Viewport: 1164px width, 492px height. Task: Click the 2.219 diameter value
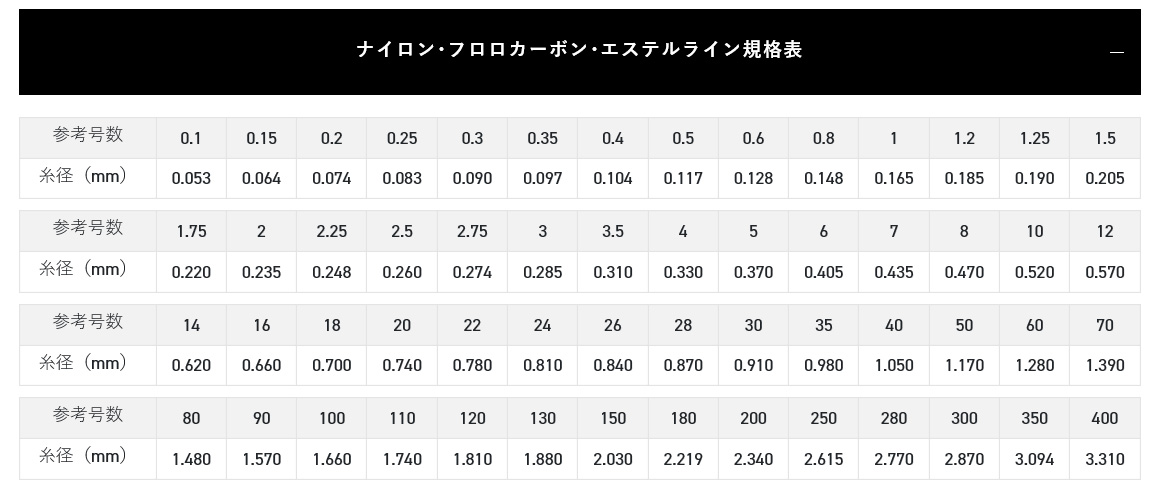683,459
